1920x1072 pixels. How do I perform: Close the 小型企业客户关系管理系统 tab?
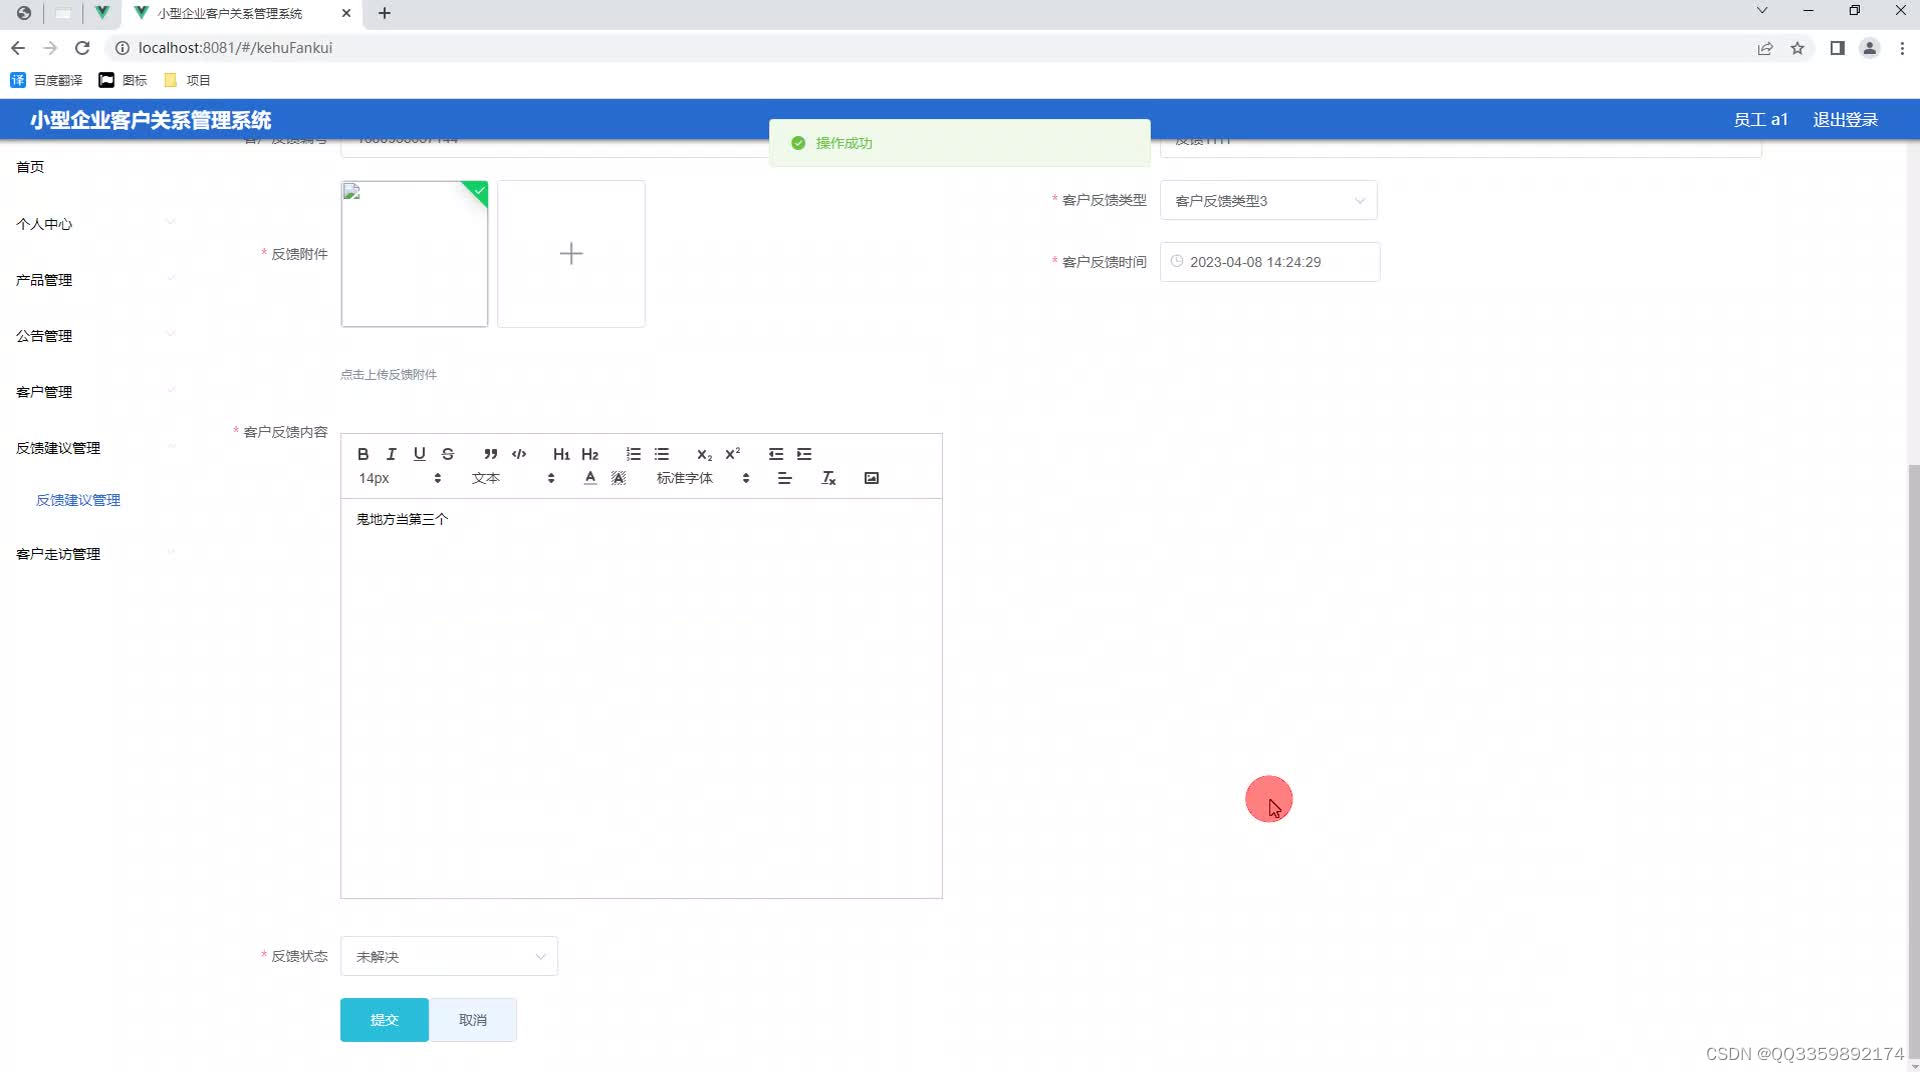[x=346, y=13]
